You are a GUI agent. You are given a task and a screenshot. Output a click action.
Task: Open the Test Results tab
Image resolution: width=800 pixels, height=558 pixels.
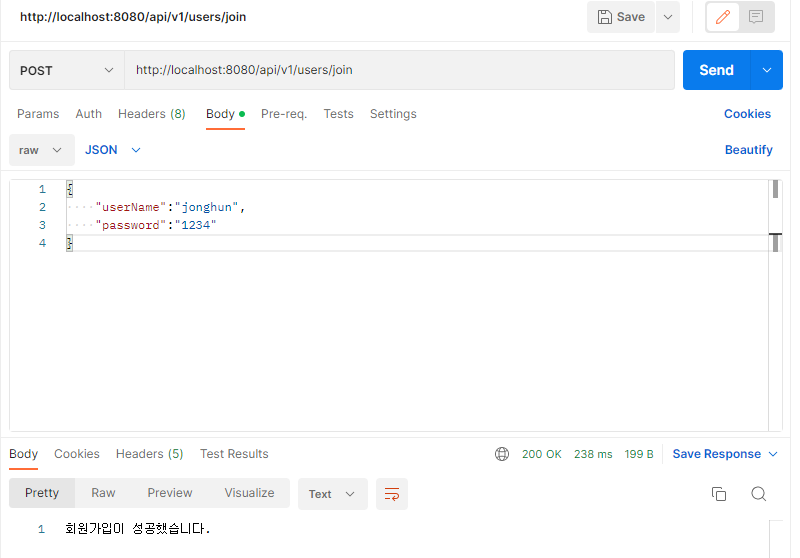coord(234,454)
